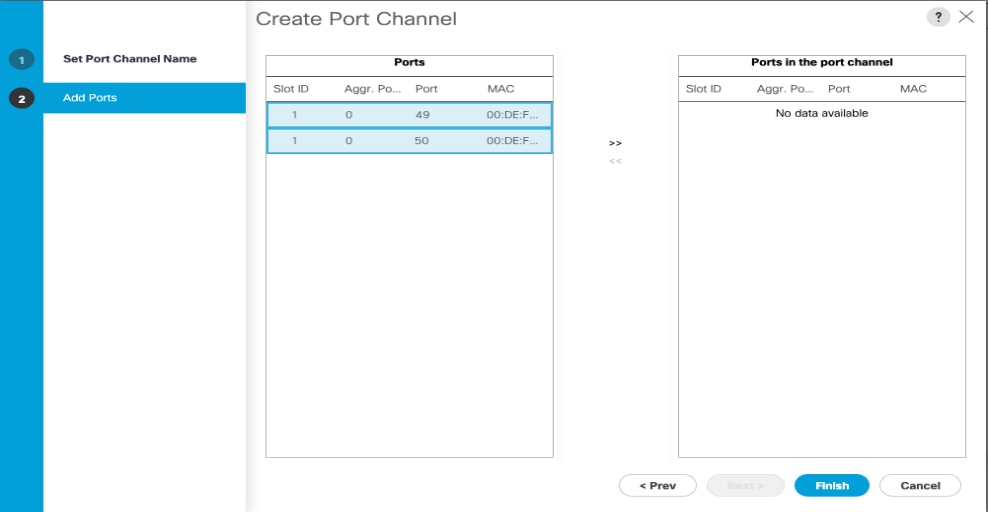The width and height of the screenshot is (988, 512).
Task: Click slot ID 1 in port 49 row
Action: 294,115
